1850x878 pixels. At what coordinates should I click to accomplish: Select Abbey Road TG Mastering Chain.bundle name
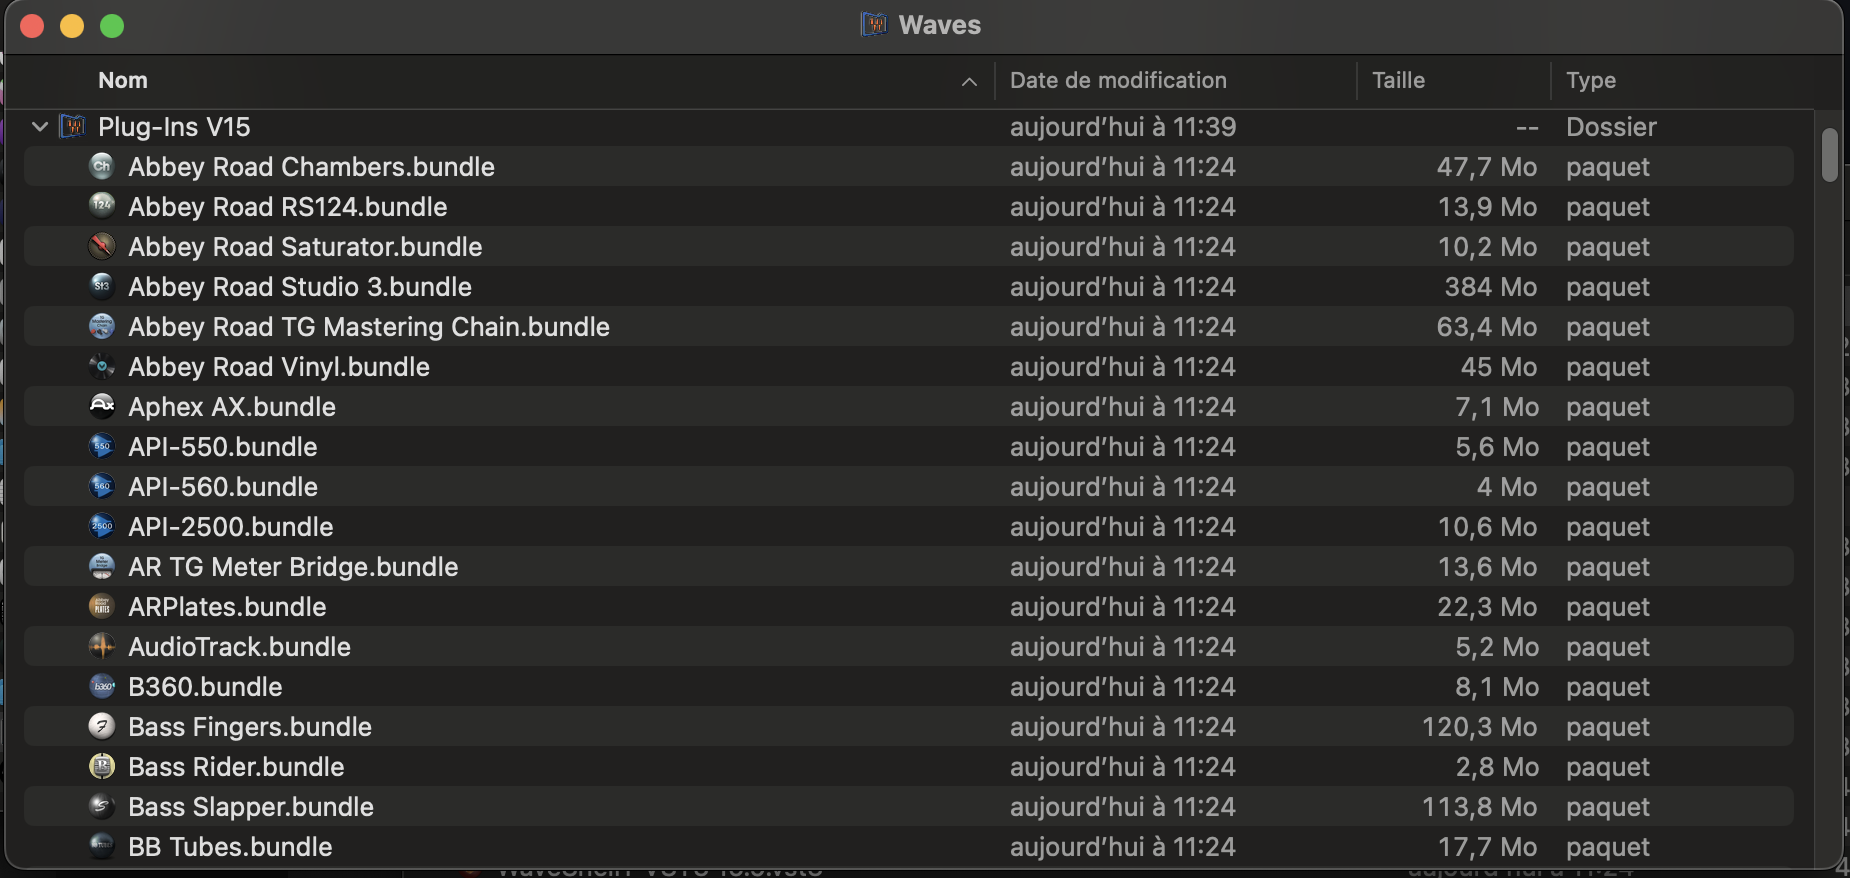coord(369,327)
